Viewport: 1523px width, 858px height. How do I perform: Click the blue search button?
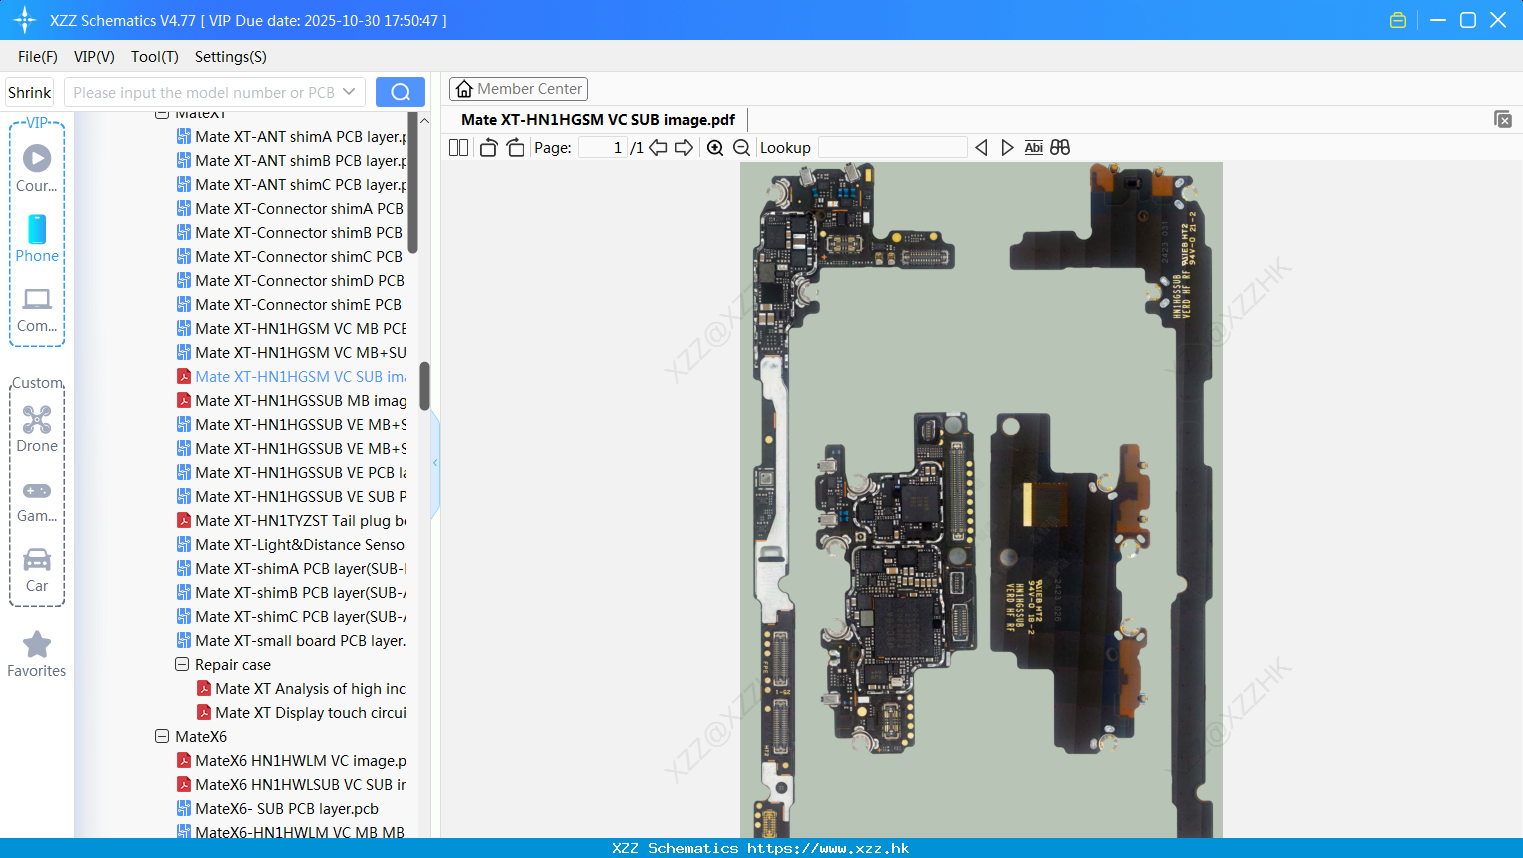(400, 92)
